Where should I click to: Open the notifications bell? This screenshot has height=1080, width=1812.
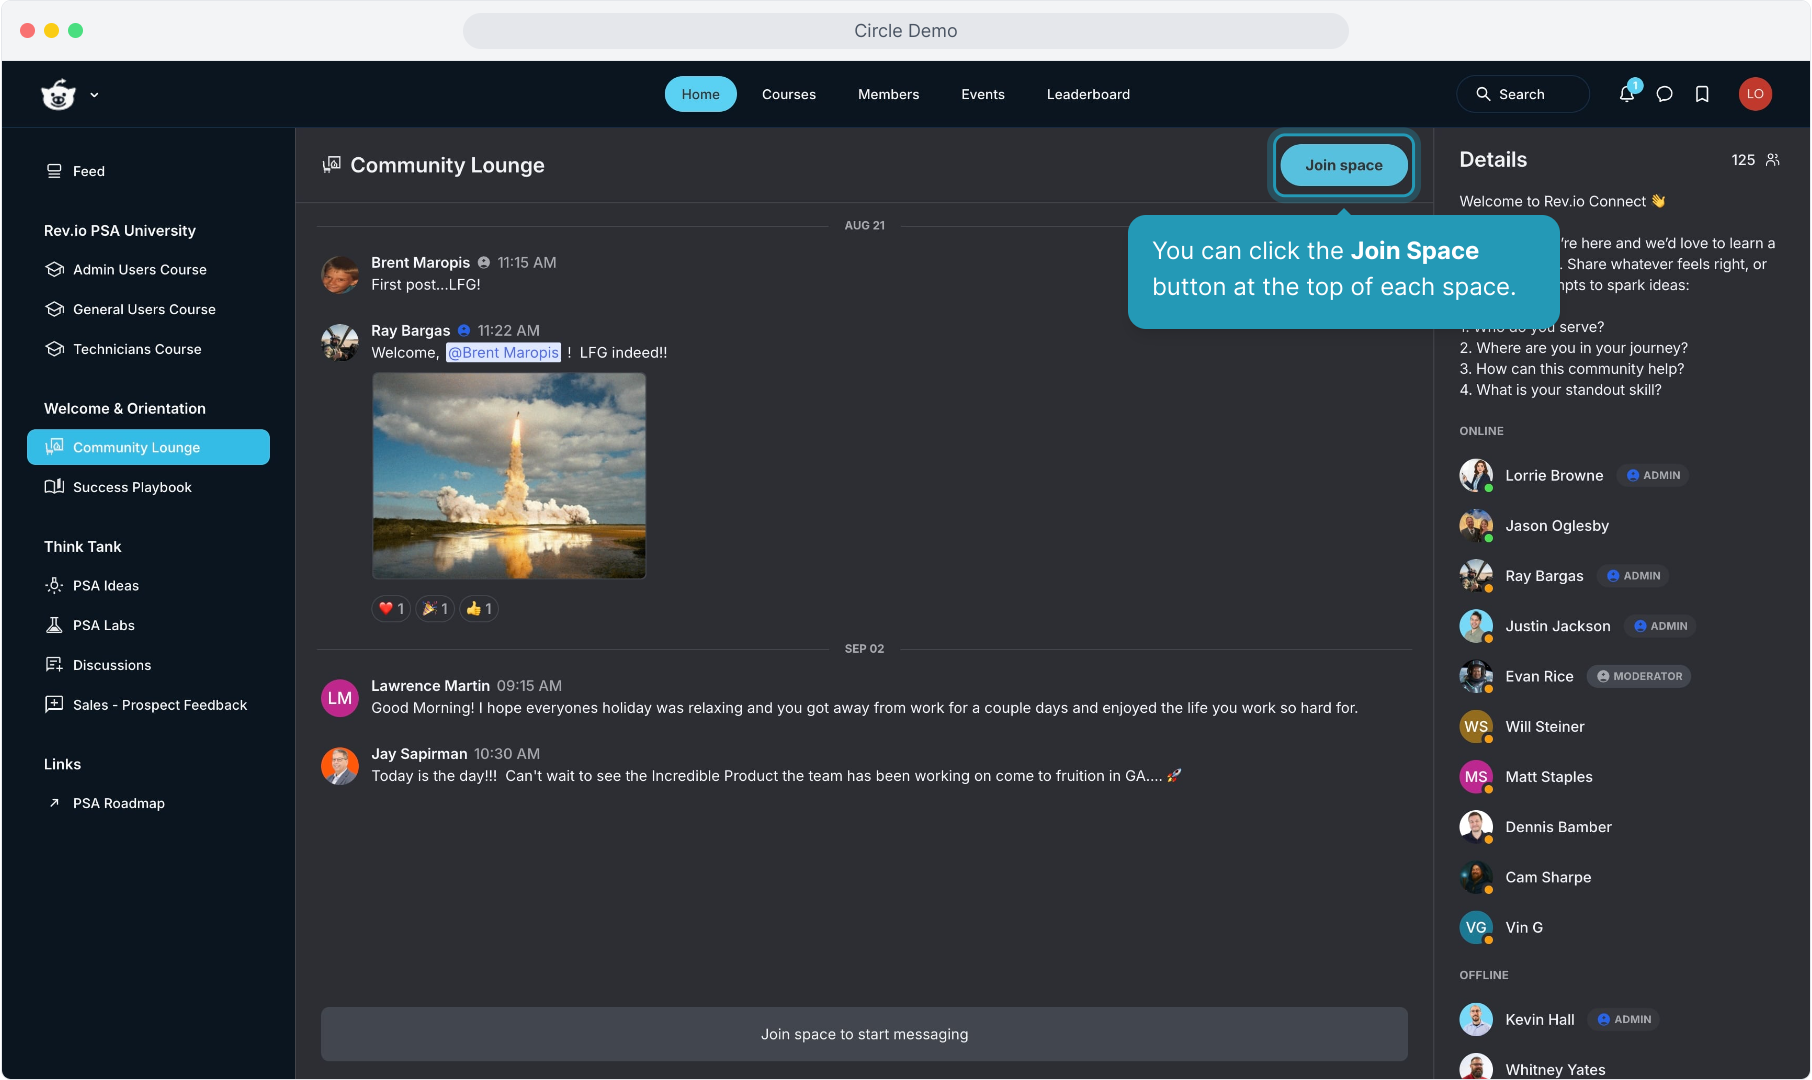1627,94
